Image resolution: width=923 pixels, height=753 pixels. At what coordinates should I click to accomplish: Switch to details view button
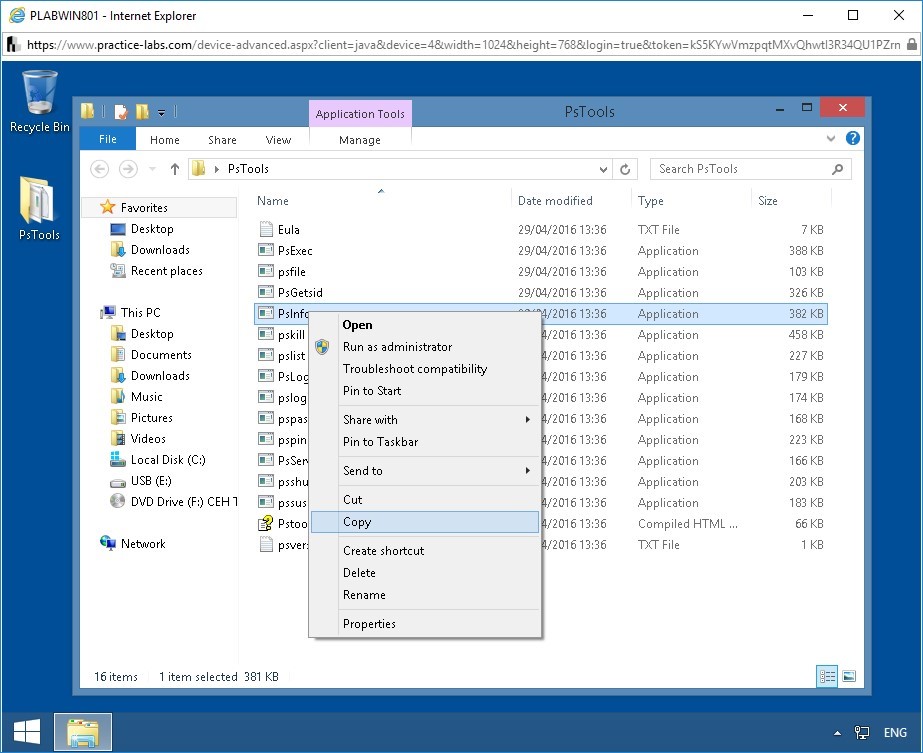828,676
